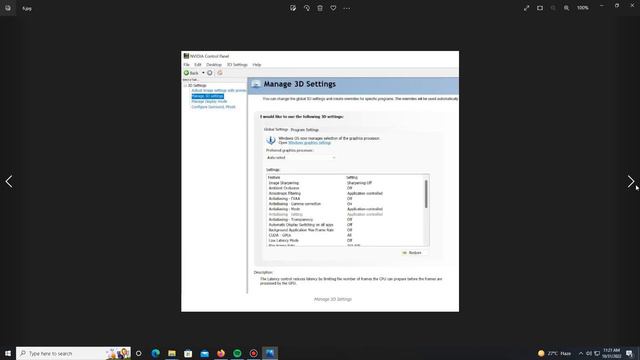The image size is (640, 360).
Task: Click the taskbar search box
Action: 73,353
